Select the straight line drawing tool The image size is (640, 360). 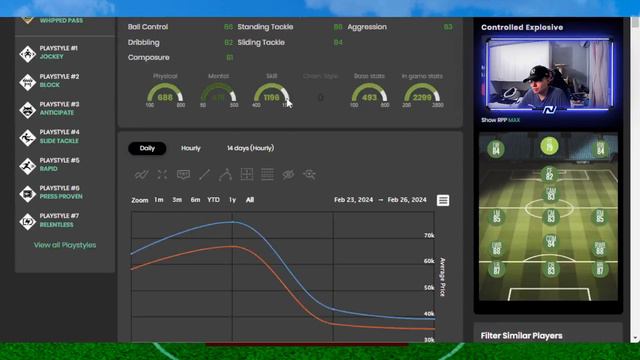[204, 175]
